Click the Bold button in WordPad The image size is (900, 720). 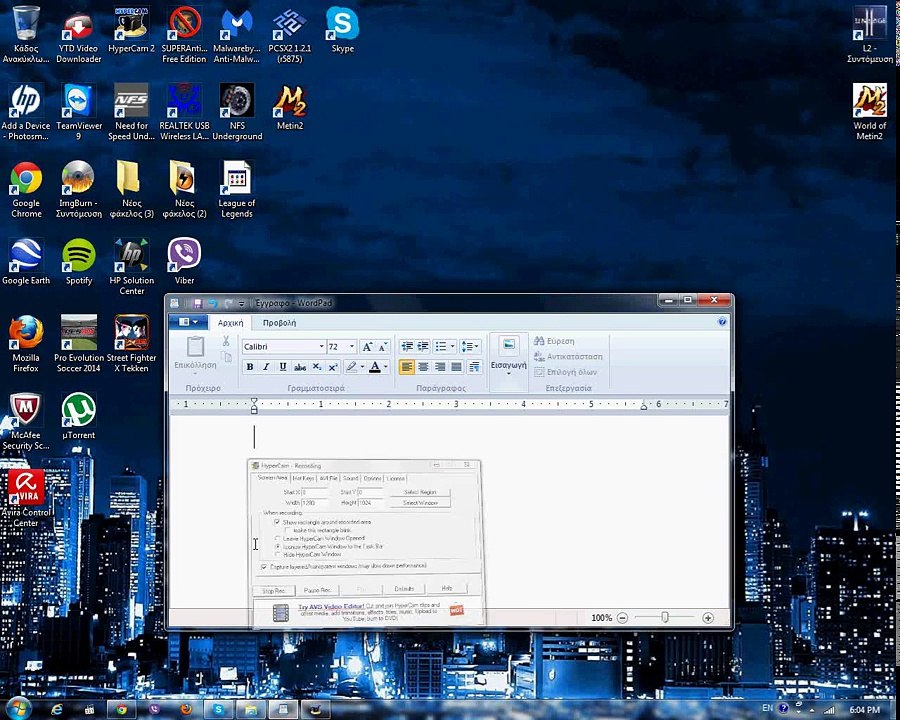250,367
